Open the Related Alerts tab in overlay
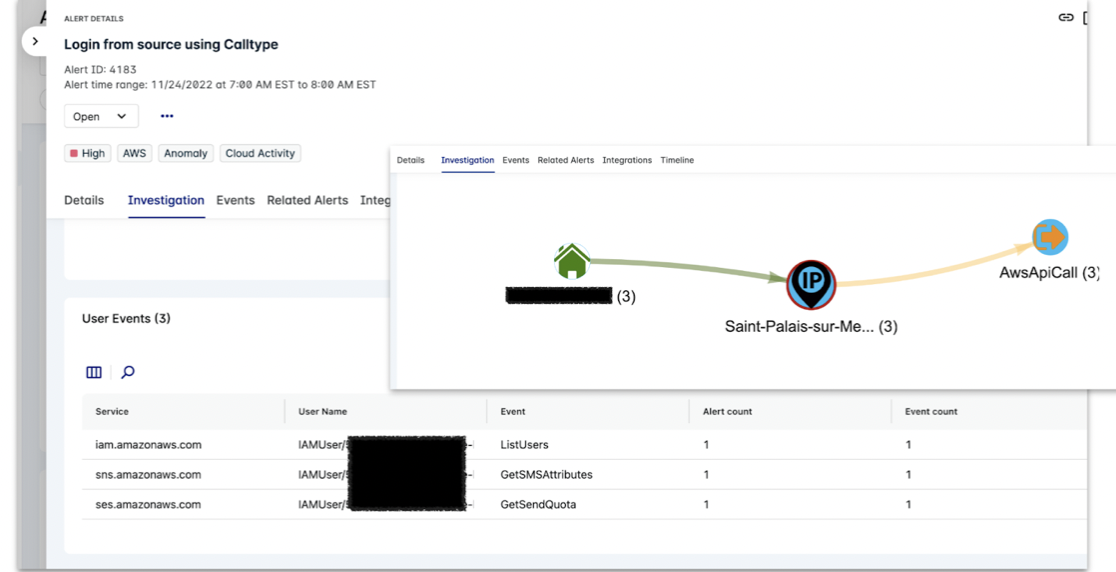The image size is (1116, 572). coord(565,160)
